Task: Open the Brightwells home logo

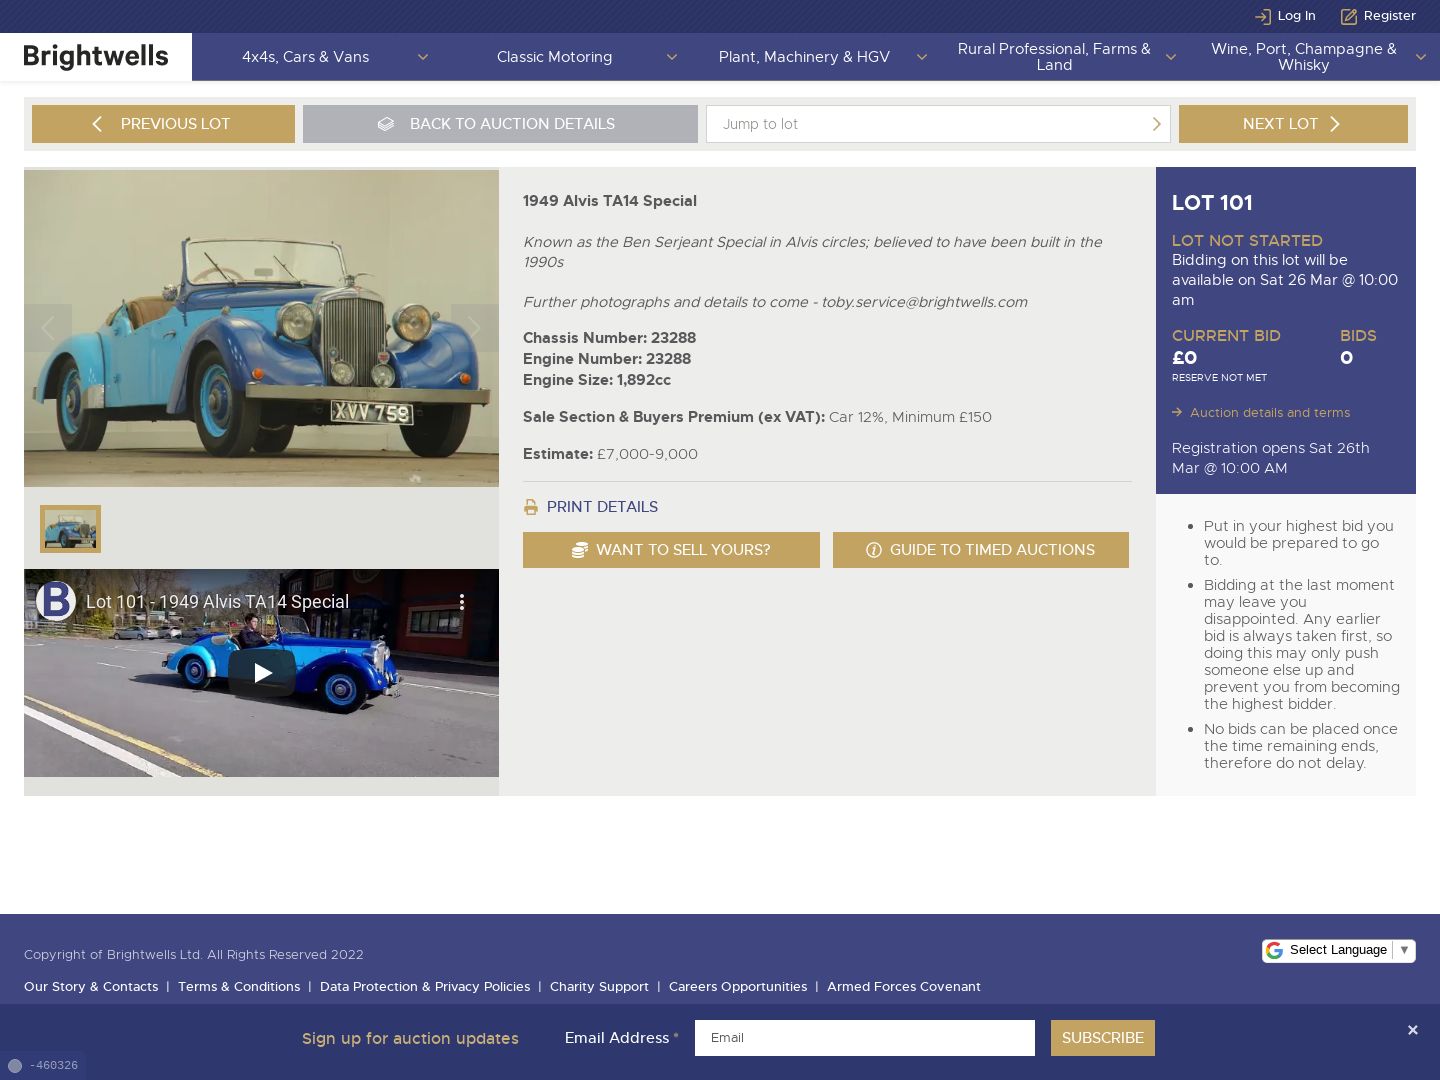Action: coord(96,57)
